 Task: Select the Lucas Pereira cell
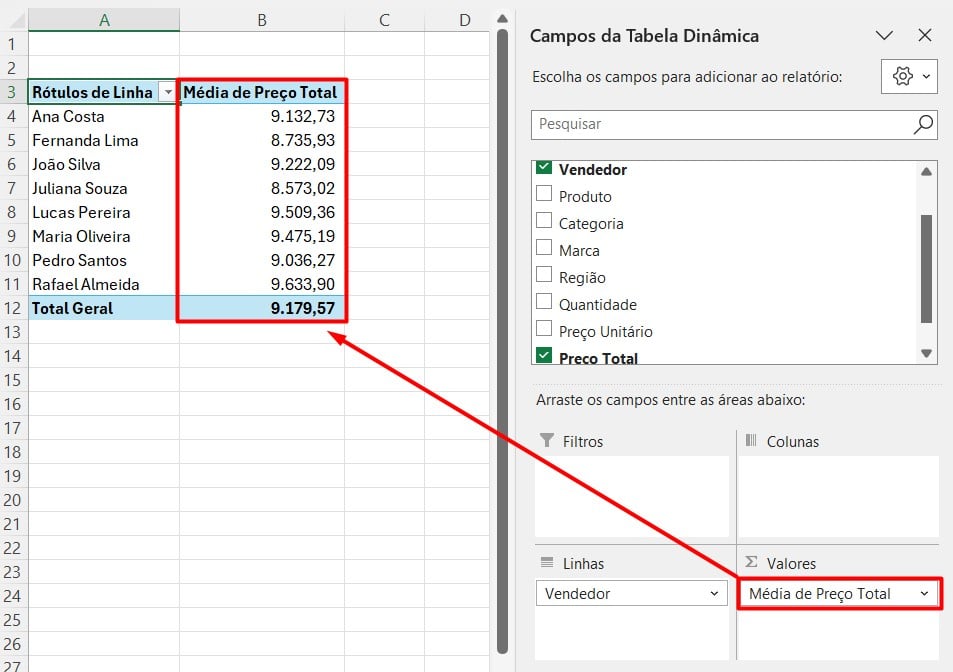104,212
